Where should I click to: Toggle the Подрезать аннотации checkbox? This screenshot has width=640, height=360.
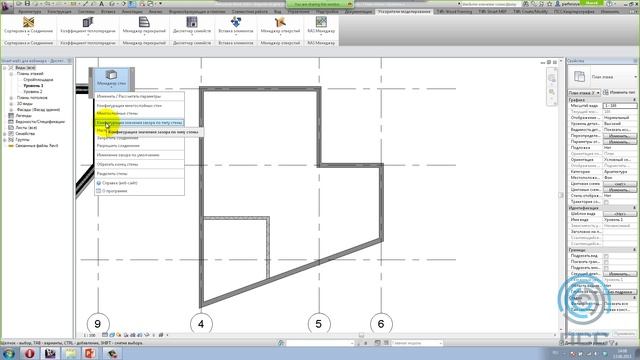click(606, 268)
